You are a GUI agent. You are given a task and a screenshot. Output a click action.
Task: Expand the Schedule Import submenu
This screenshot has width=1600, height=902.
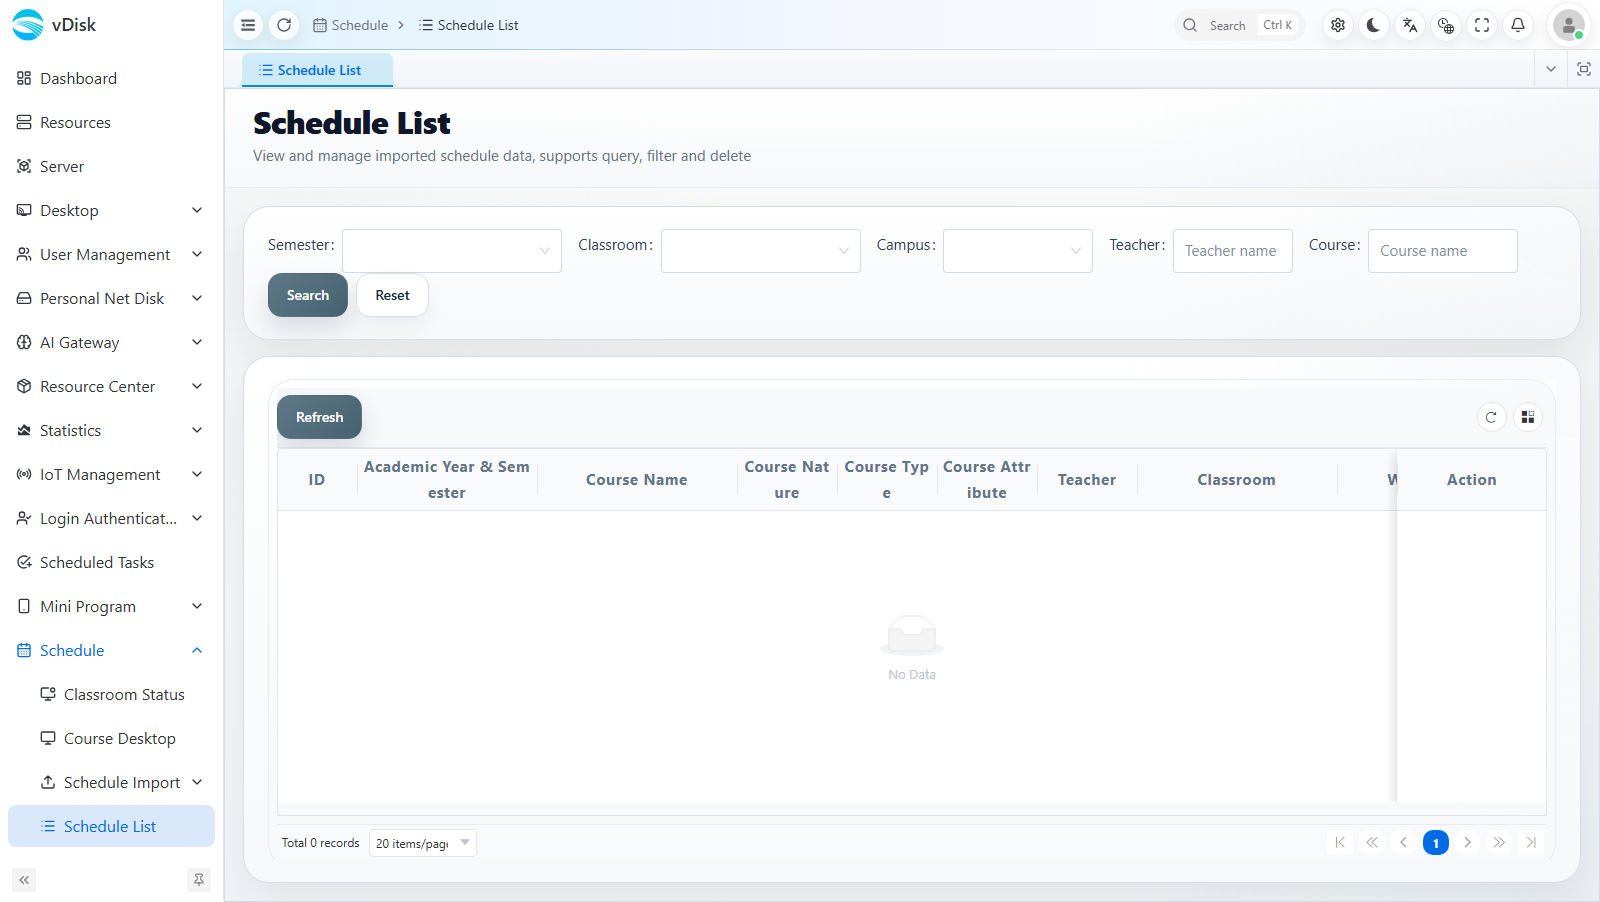click(122, 782)
